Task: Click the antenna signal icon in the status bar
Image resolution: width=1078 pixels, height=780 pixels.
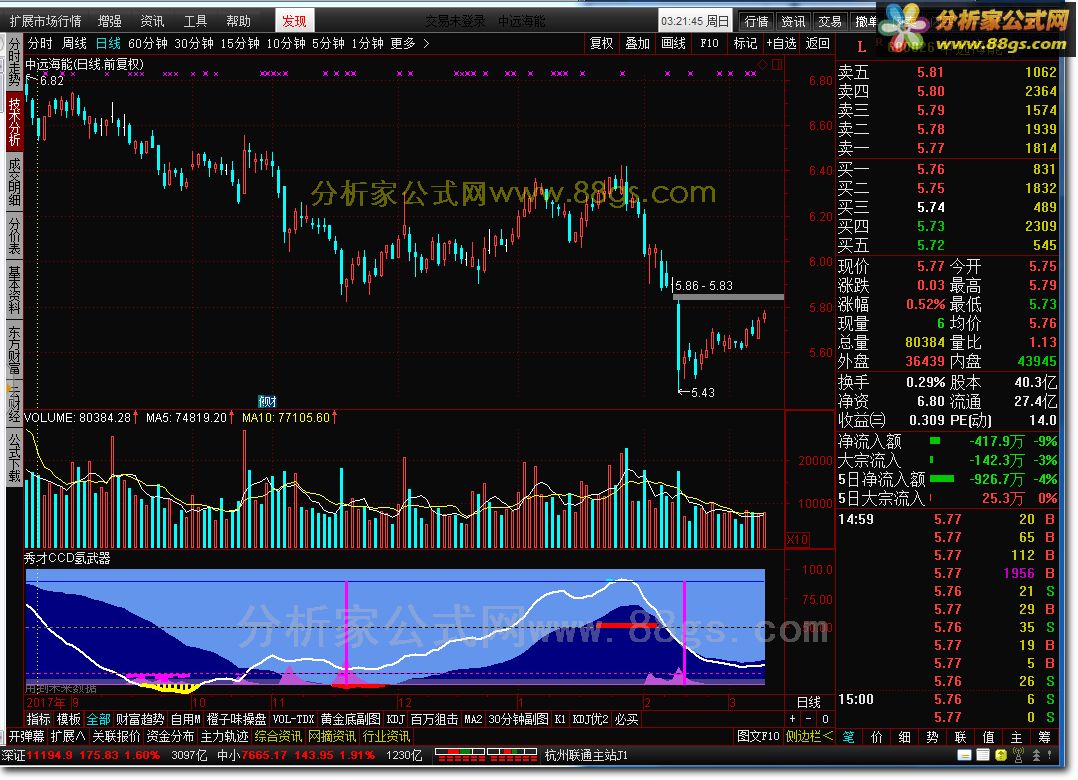Action: pyautogui.click(x=1019, y=755)
